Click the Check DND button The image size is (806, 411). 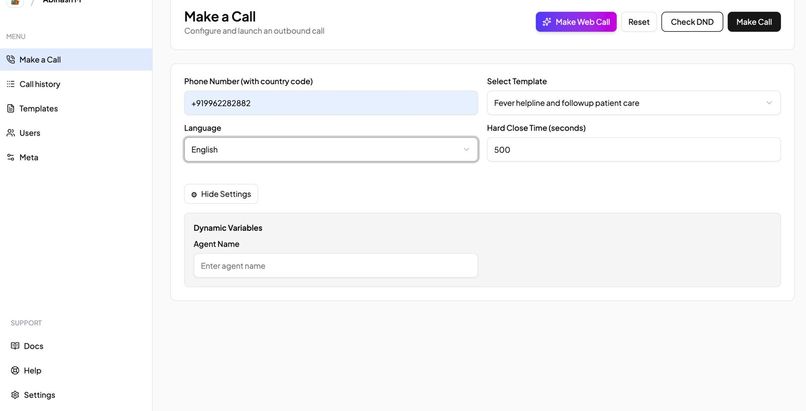(x=692, y=22)
